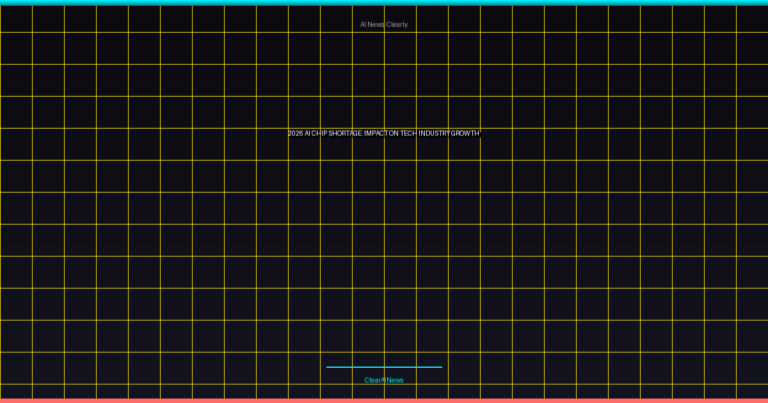Click the salmon bar along the bottom edge

pos(384,400)
